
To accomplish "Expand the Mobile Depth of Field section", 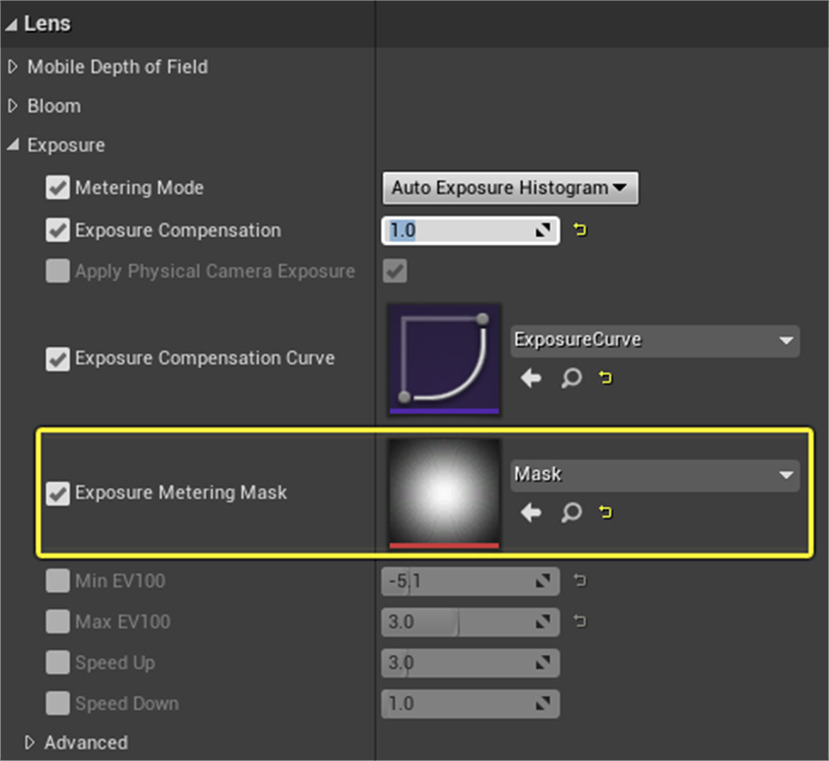I will click(13, 67).
